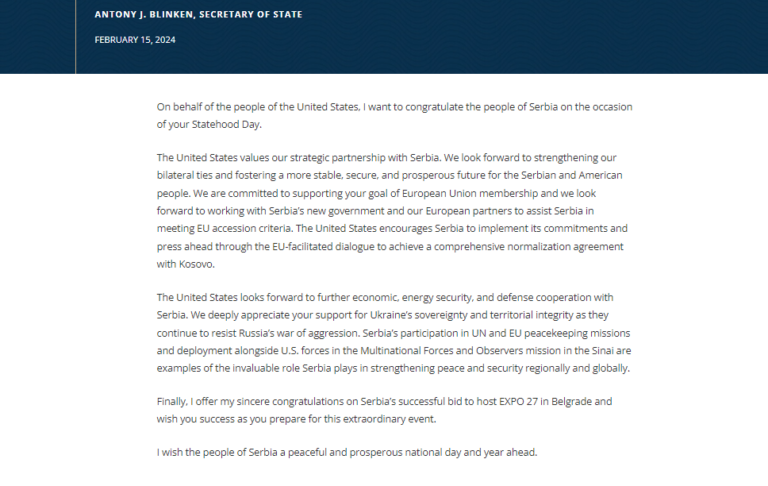
Task: Click the sentence 'The United States values our strategic partnership'
Action: 299,158
